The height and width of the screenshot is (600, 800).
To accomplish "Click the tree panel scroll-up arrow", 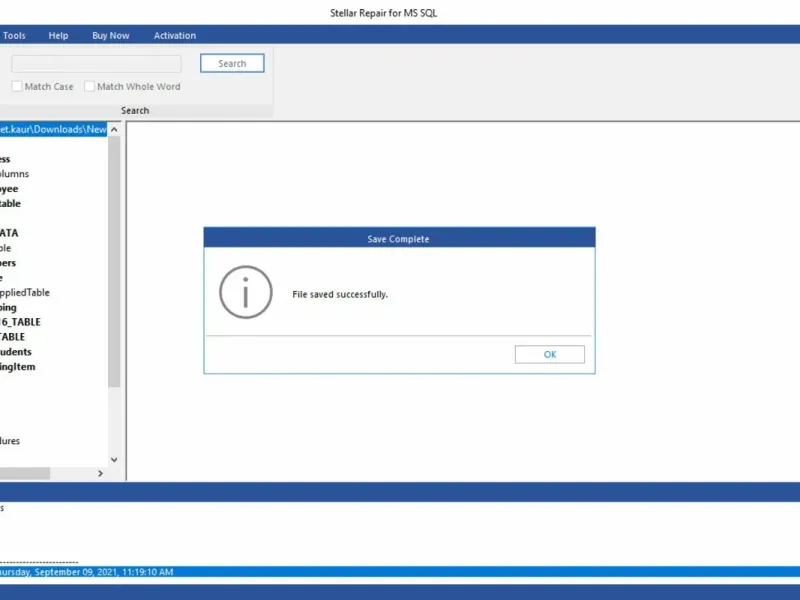I will (114, 130).
